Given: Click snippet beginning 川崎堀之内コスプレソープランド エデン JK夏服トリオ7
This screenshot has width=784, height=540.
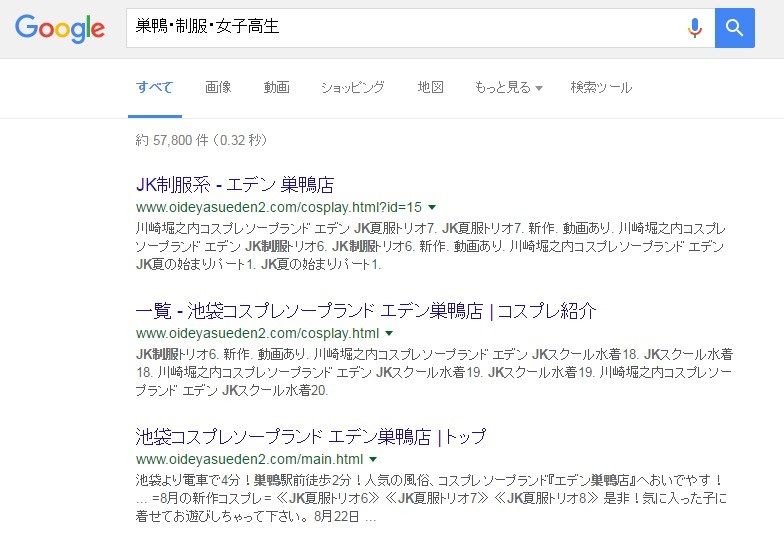Looking at the screenshot, I should [x=430, y=246].
